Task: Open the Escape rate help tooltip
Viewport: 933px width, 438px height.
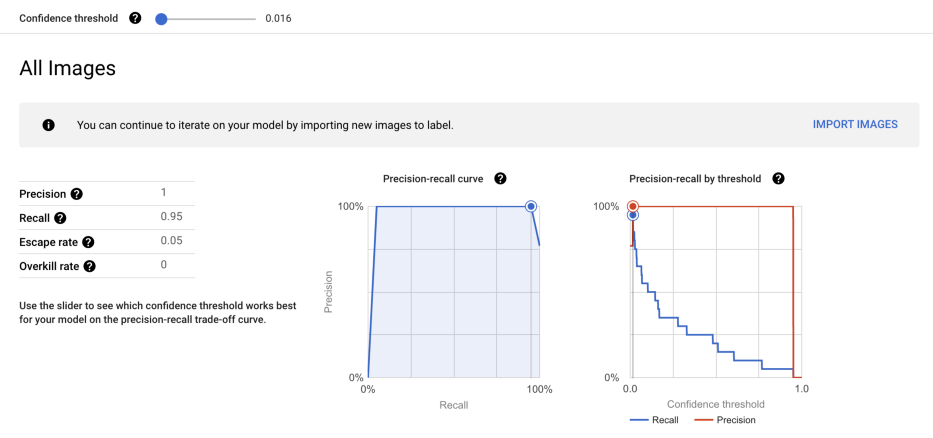Action: click(x=88, y=242)
